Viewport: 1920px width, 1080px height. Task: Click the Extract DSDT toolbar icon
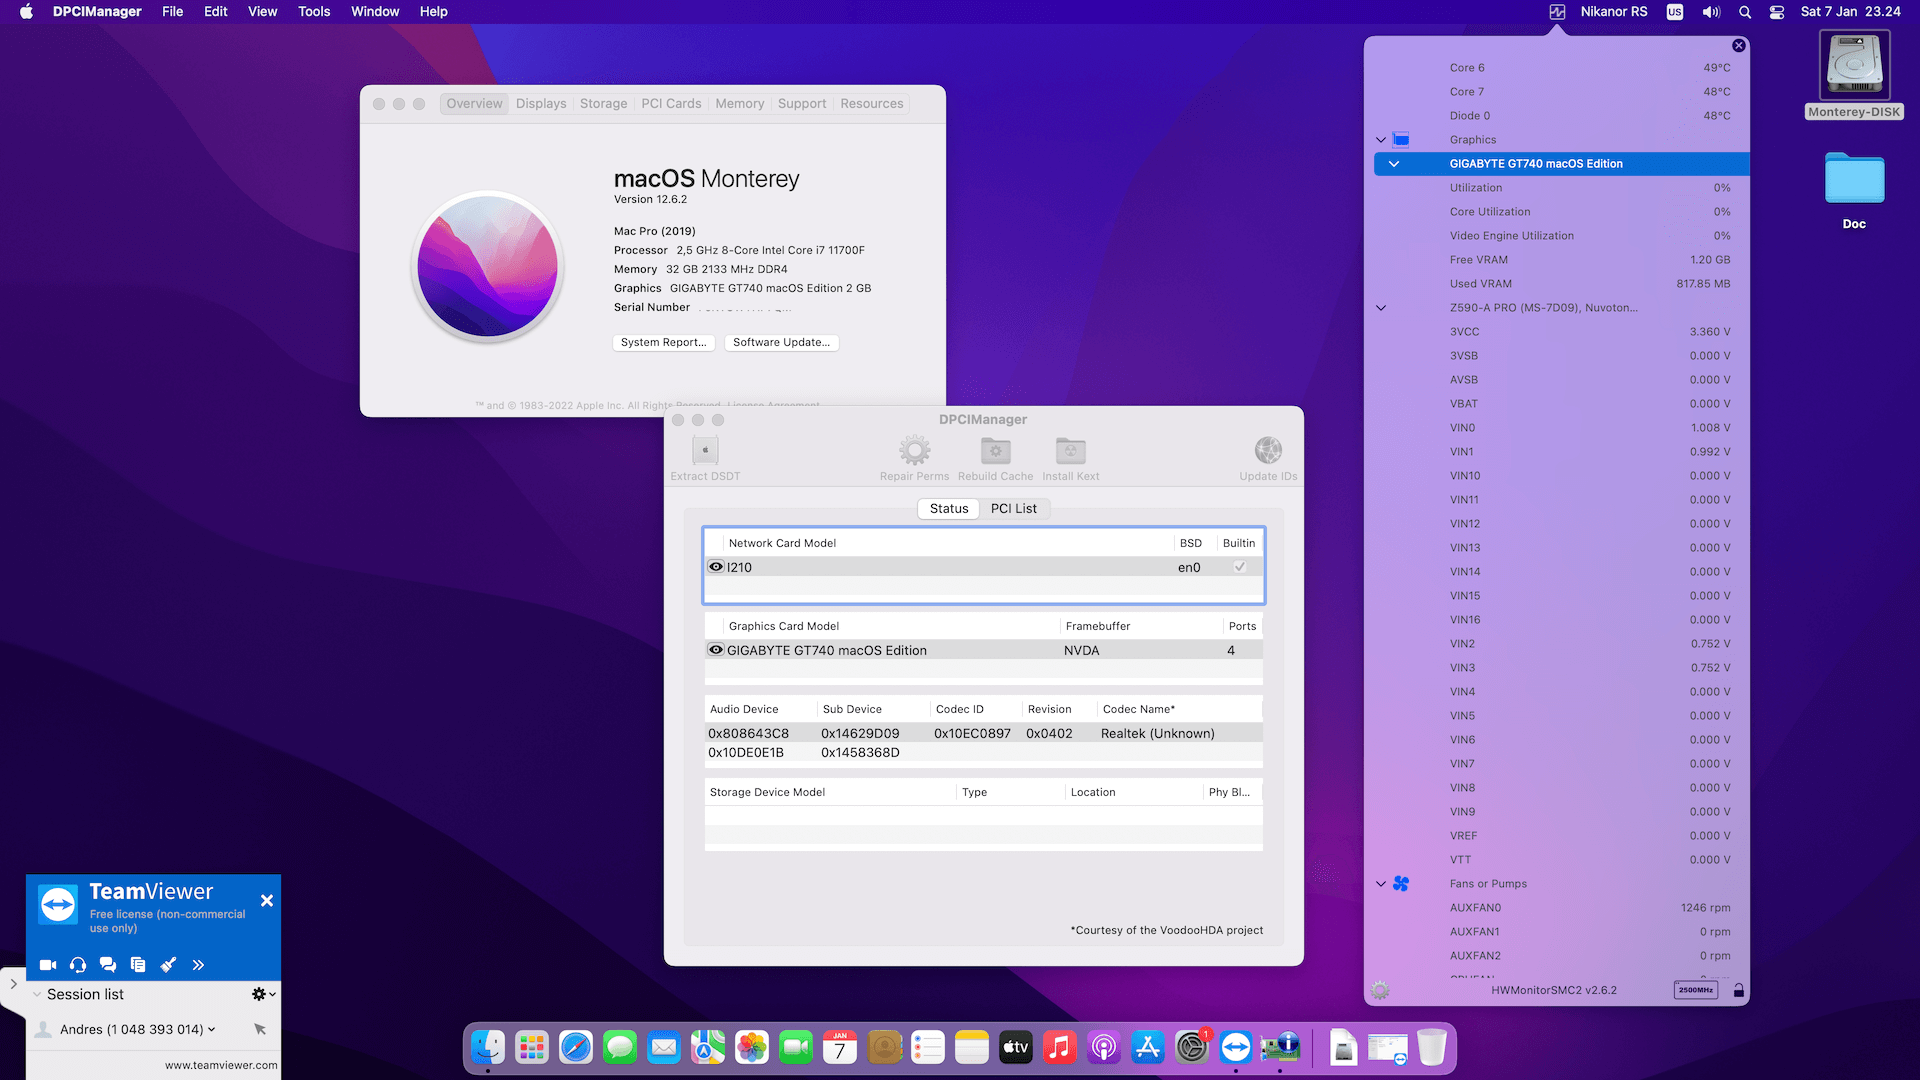(x=705, y=451)
